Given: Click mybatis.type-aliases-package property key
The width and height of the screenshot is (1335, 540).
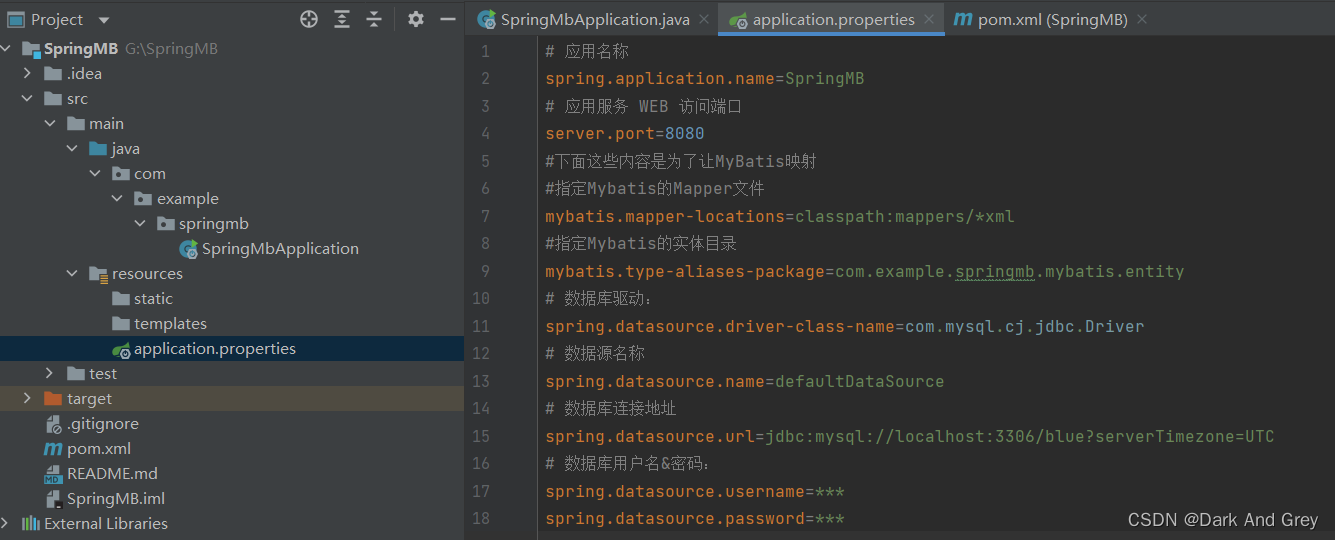Looking at the screenshot, I should [685, 271].
